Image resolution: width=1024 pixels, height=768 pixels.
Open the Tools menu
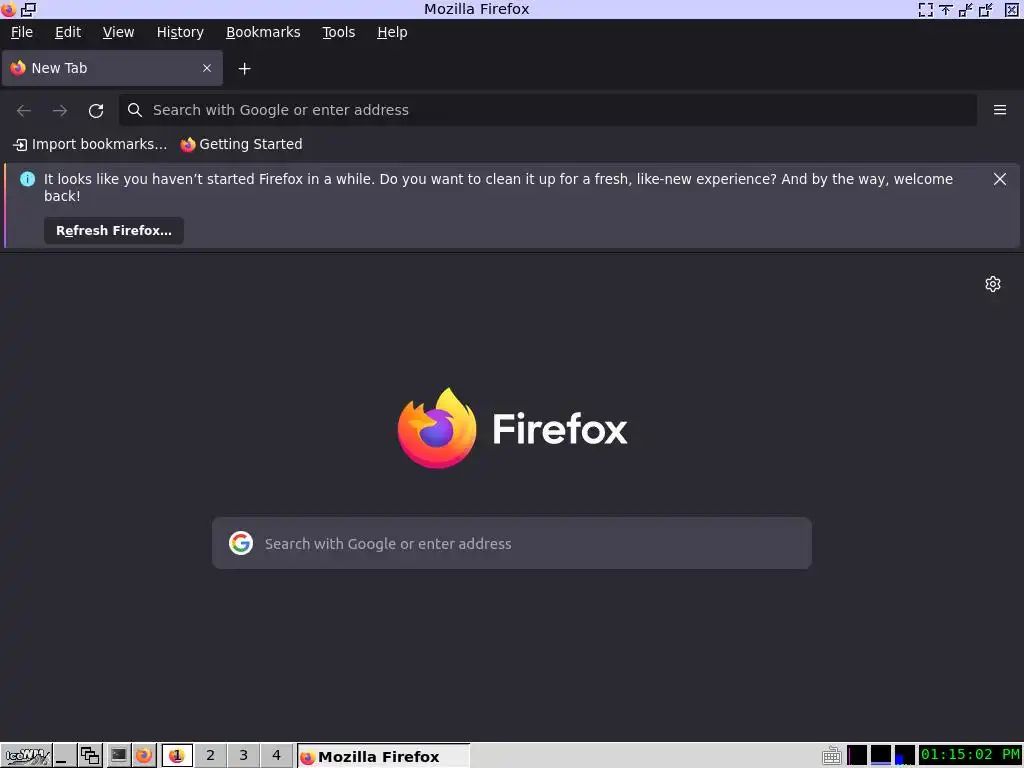[338, 32]
